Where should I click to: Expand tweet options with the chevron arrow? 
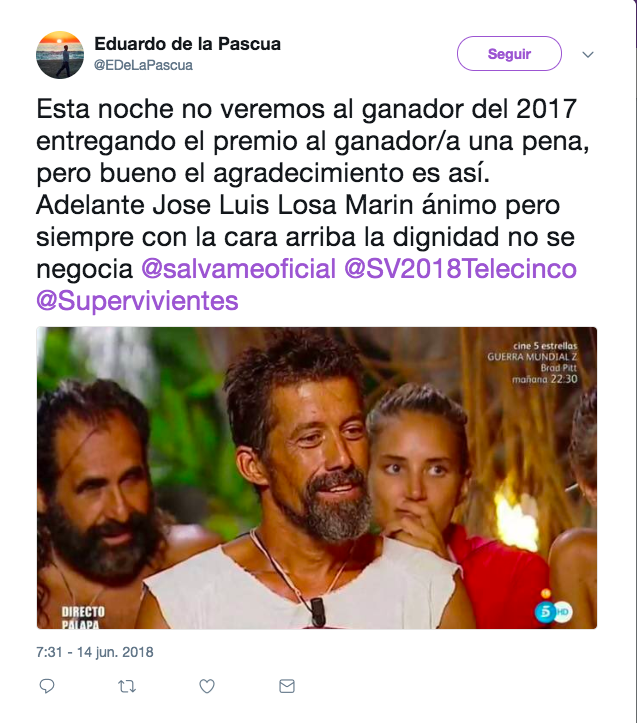pos(588,54)
